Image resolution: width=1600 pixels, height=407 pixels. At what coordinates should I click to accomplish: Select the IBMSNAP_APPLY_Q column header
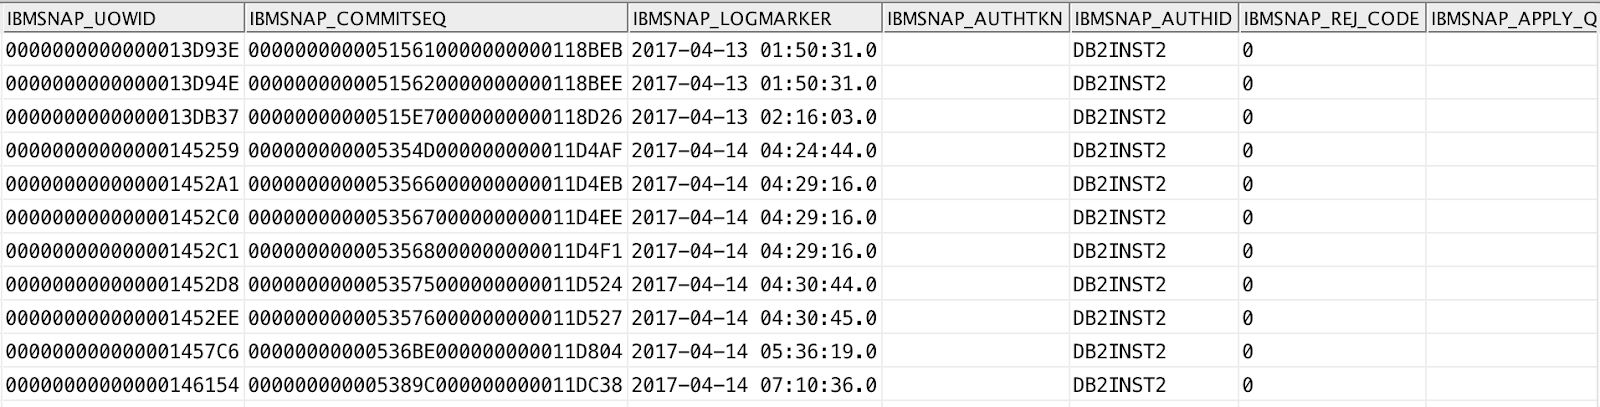(x=1513, y=19)
